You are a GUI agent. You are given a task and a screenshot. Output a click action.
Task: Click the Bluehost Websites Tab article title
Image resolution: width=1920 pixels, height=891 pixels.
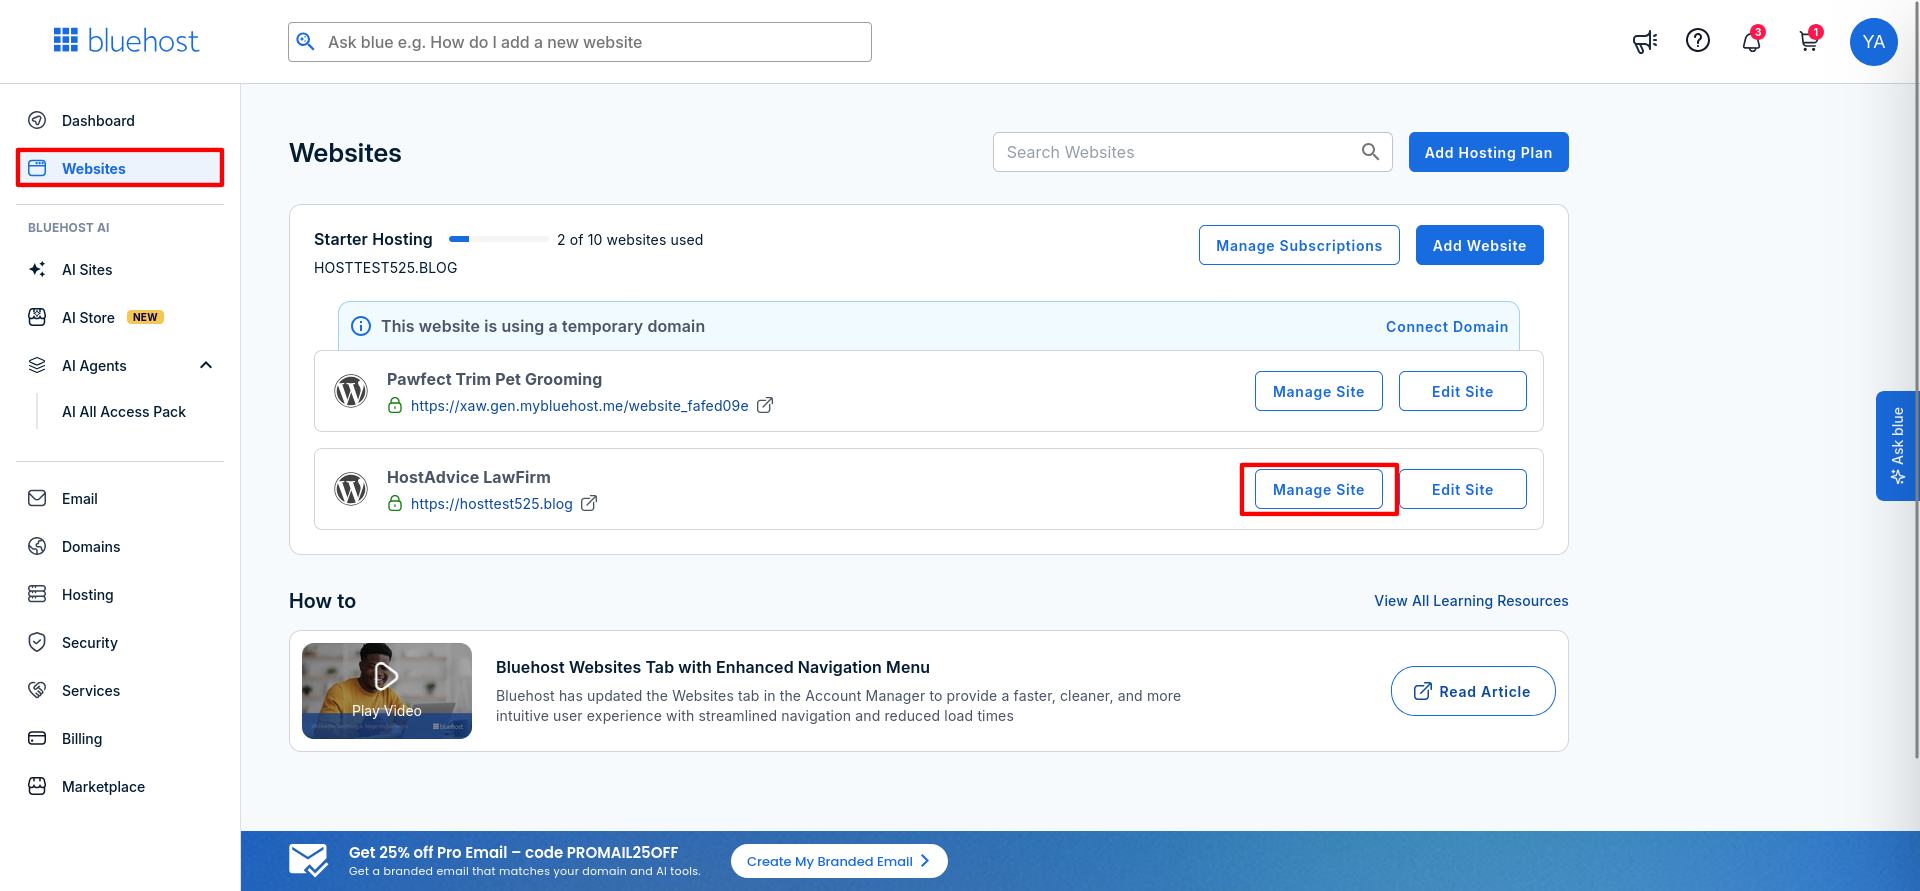click(712, 667)
